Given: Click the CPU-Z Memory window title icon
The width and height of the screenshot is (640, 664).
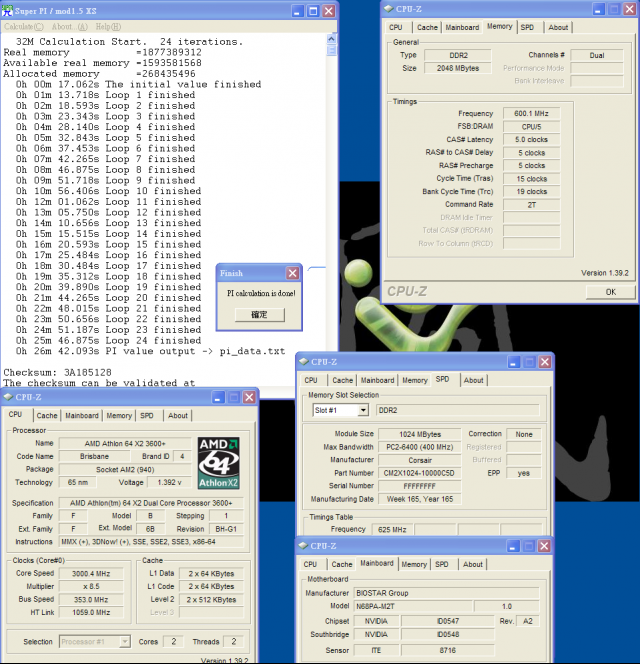Looking at the screenshot, I should point(388,8).
